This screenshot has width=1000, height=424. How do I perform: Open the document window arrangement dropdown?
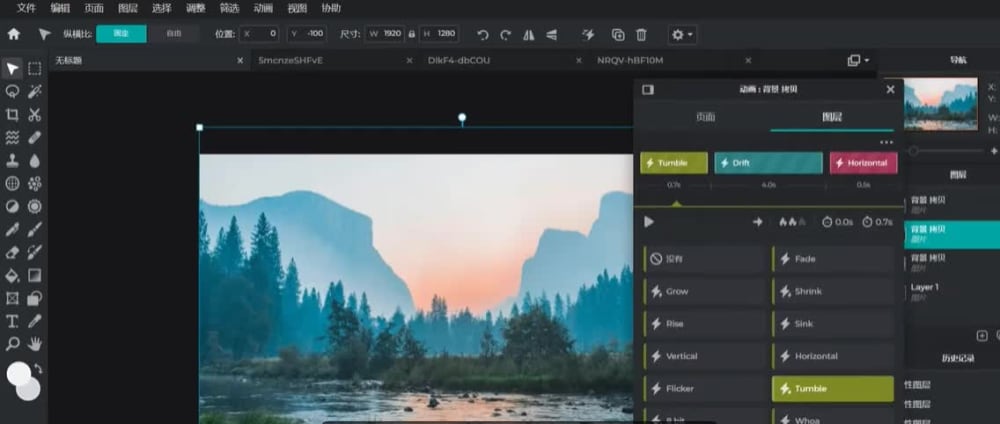point(858,61)
